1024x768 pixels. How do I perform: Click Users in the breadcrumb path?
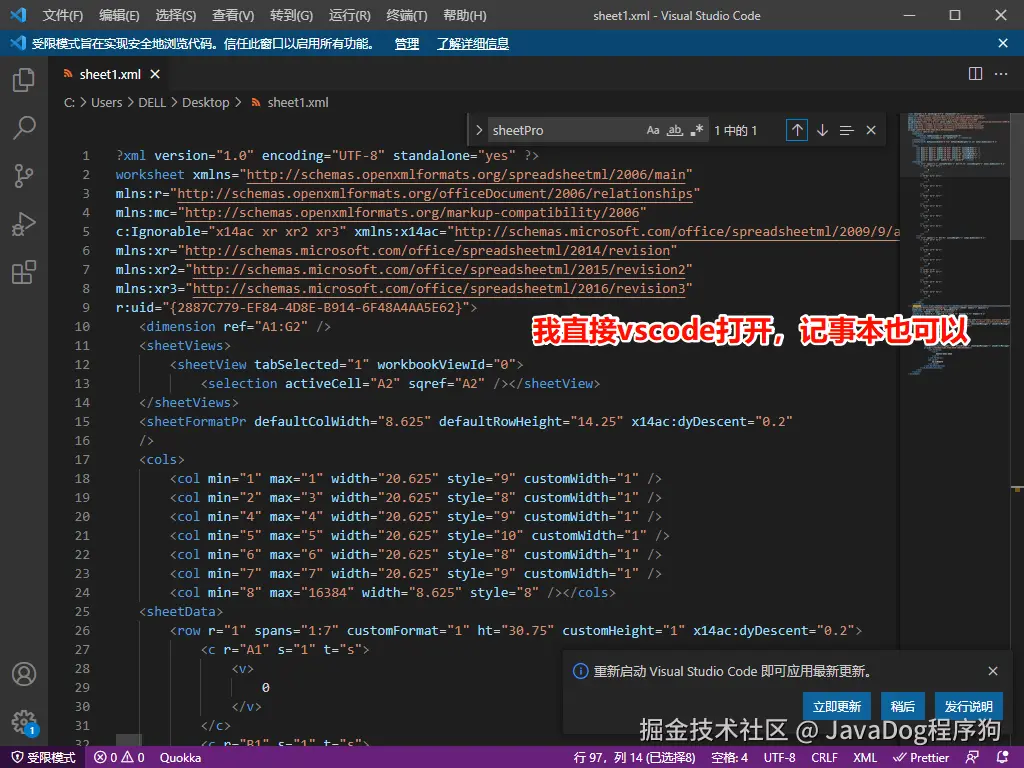click(106, 103)
